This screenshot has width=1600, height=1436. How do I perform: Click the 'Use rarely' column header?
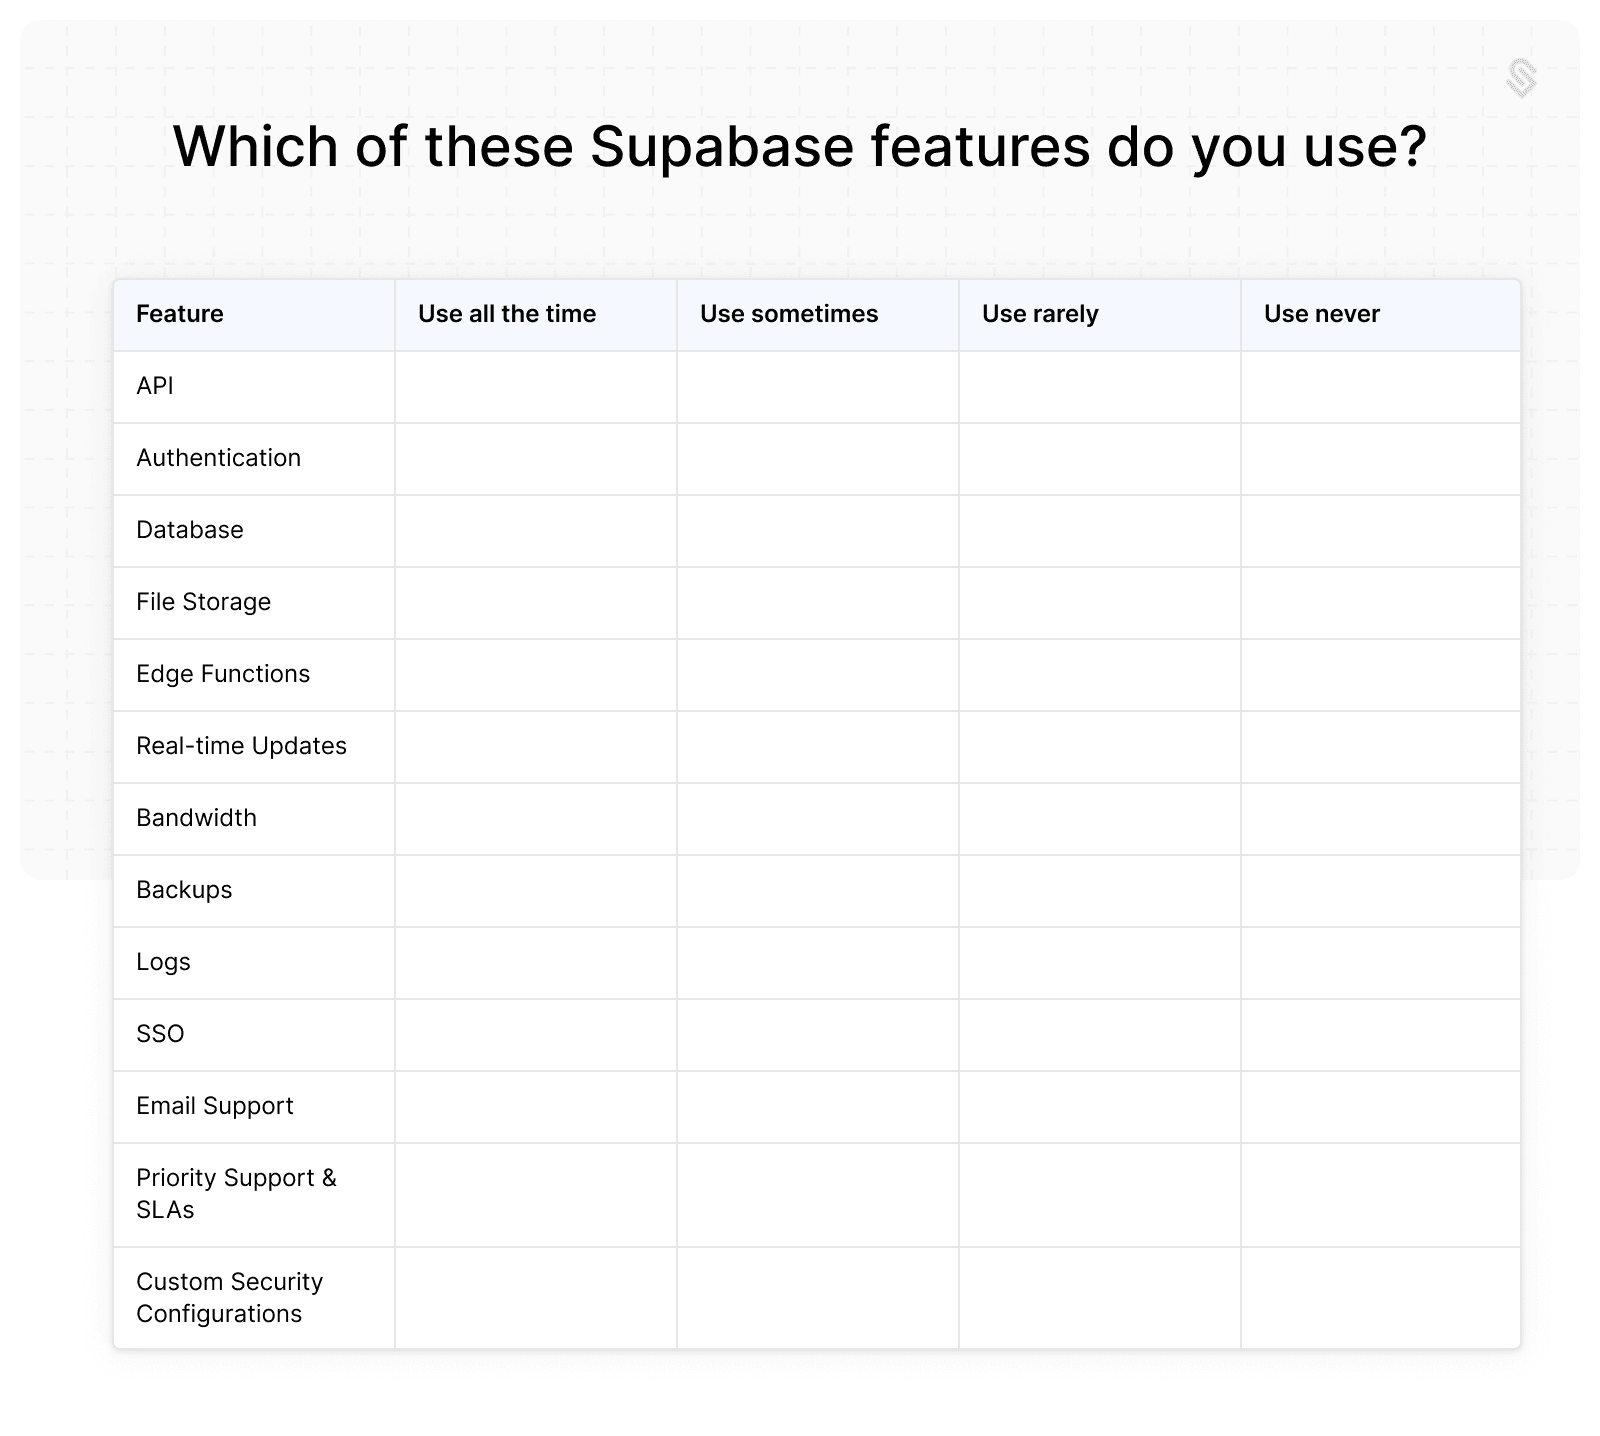[1040, 314]
